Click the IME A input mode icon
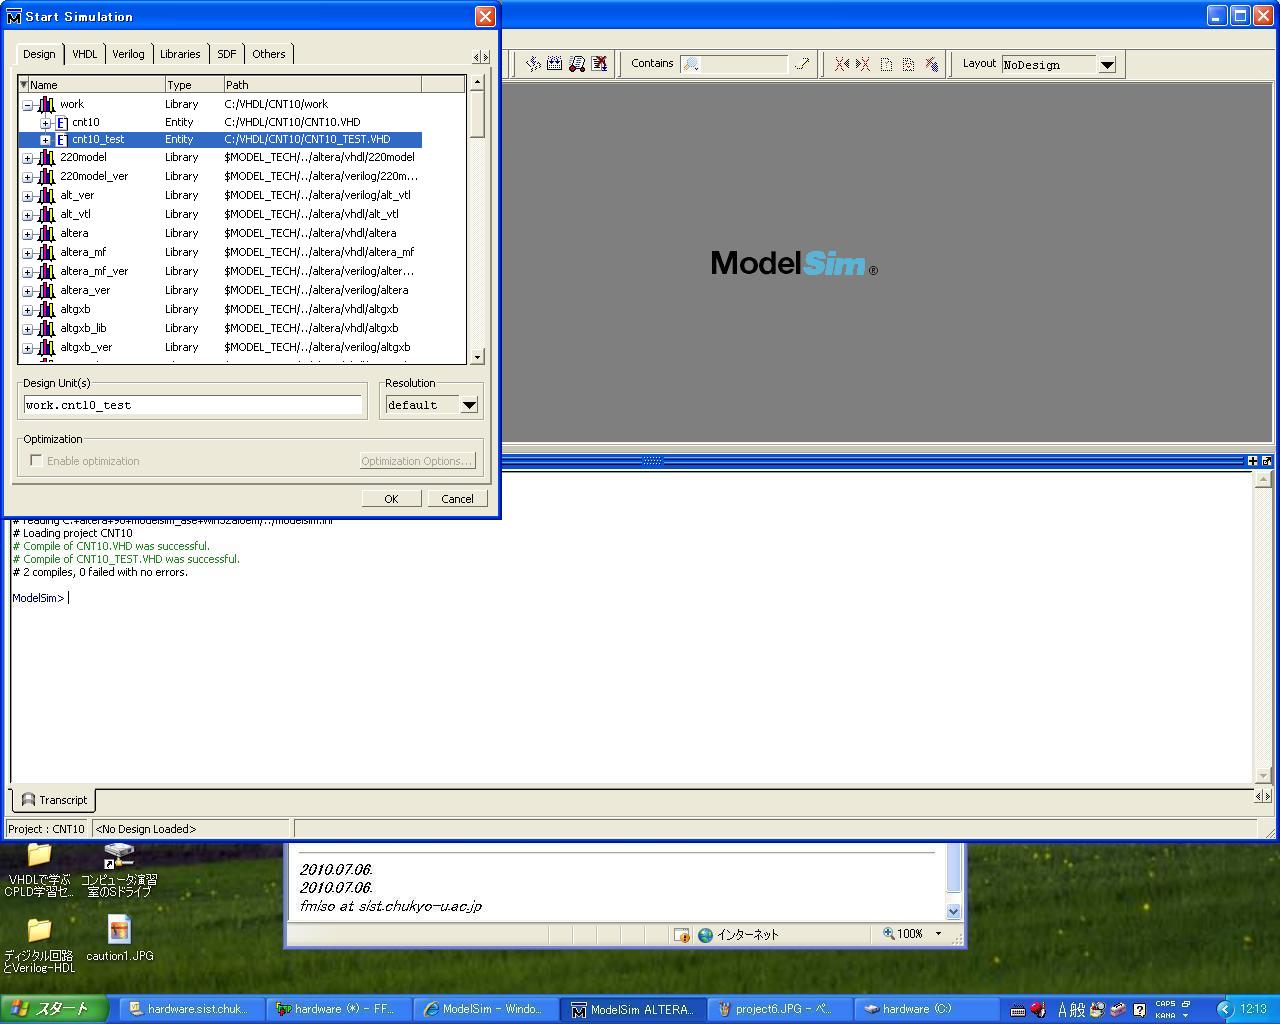Image resolution: width=1280 pixels, height=1024 pixels. [1063, 1010]
